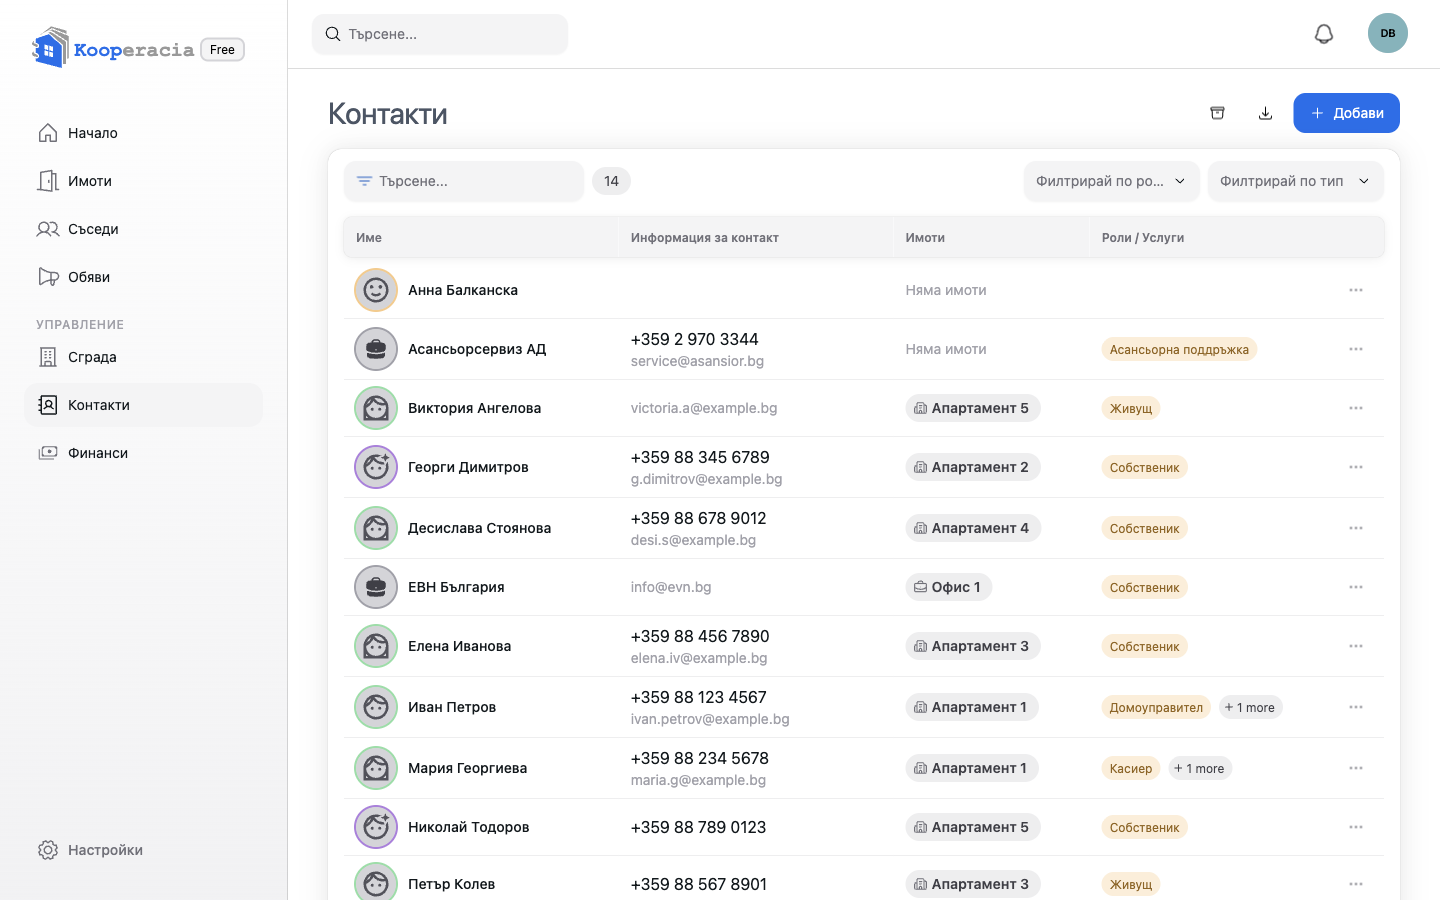
Task: Open Съседи in sidebar
Action: click(x=143, y=229)
